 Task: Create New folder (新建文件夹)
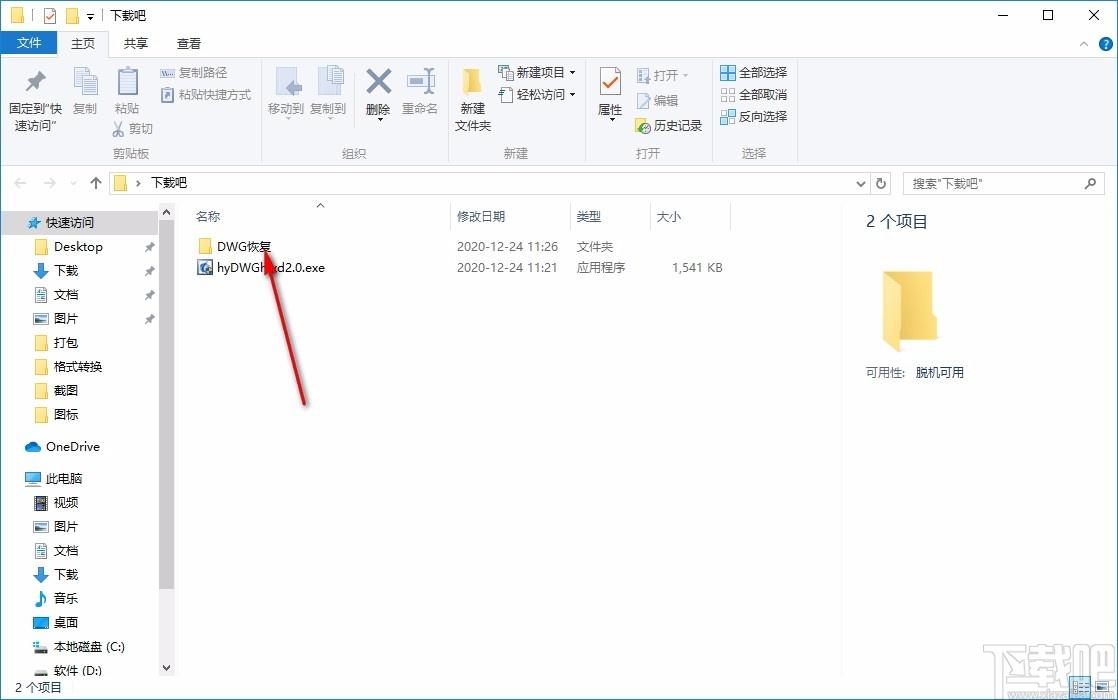473,99
